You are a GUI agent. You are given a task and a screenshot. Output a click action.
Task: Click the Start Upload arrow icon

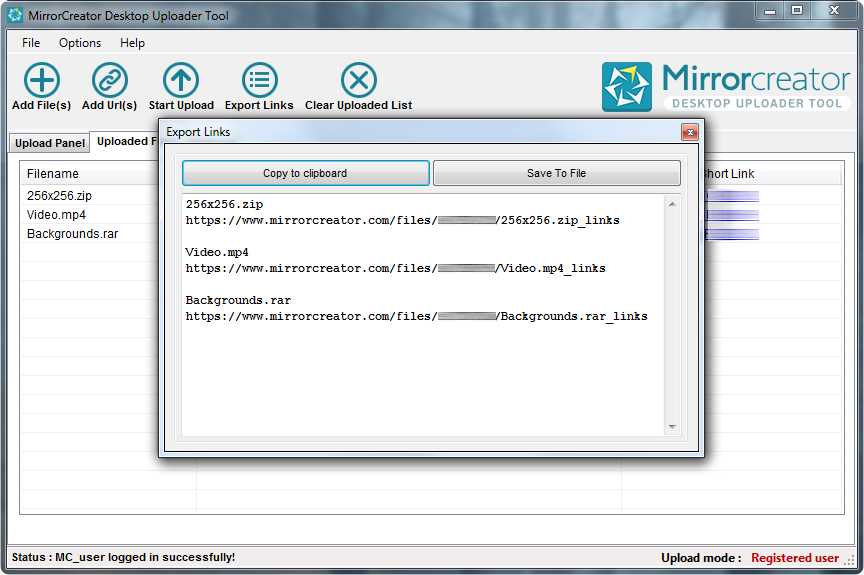181,80
